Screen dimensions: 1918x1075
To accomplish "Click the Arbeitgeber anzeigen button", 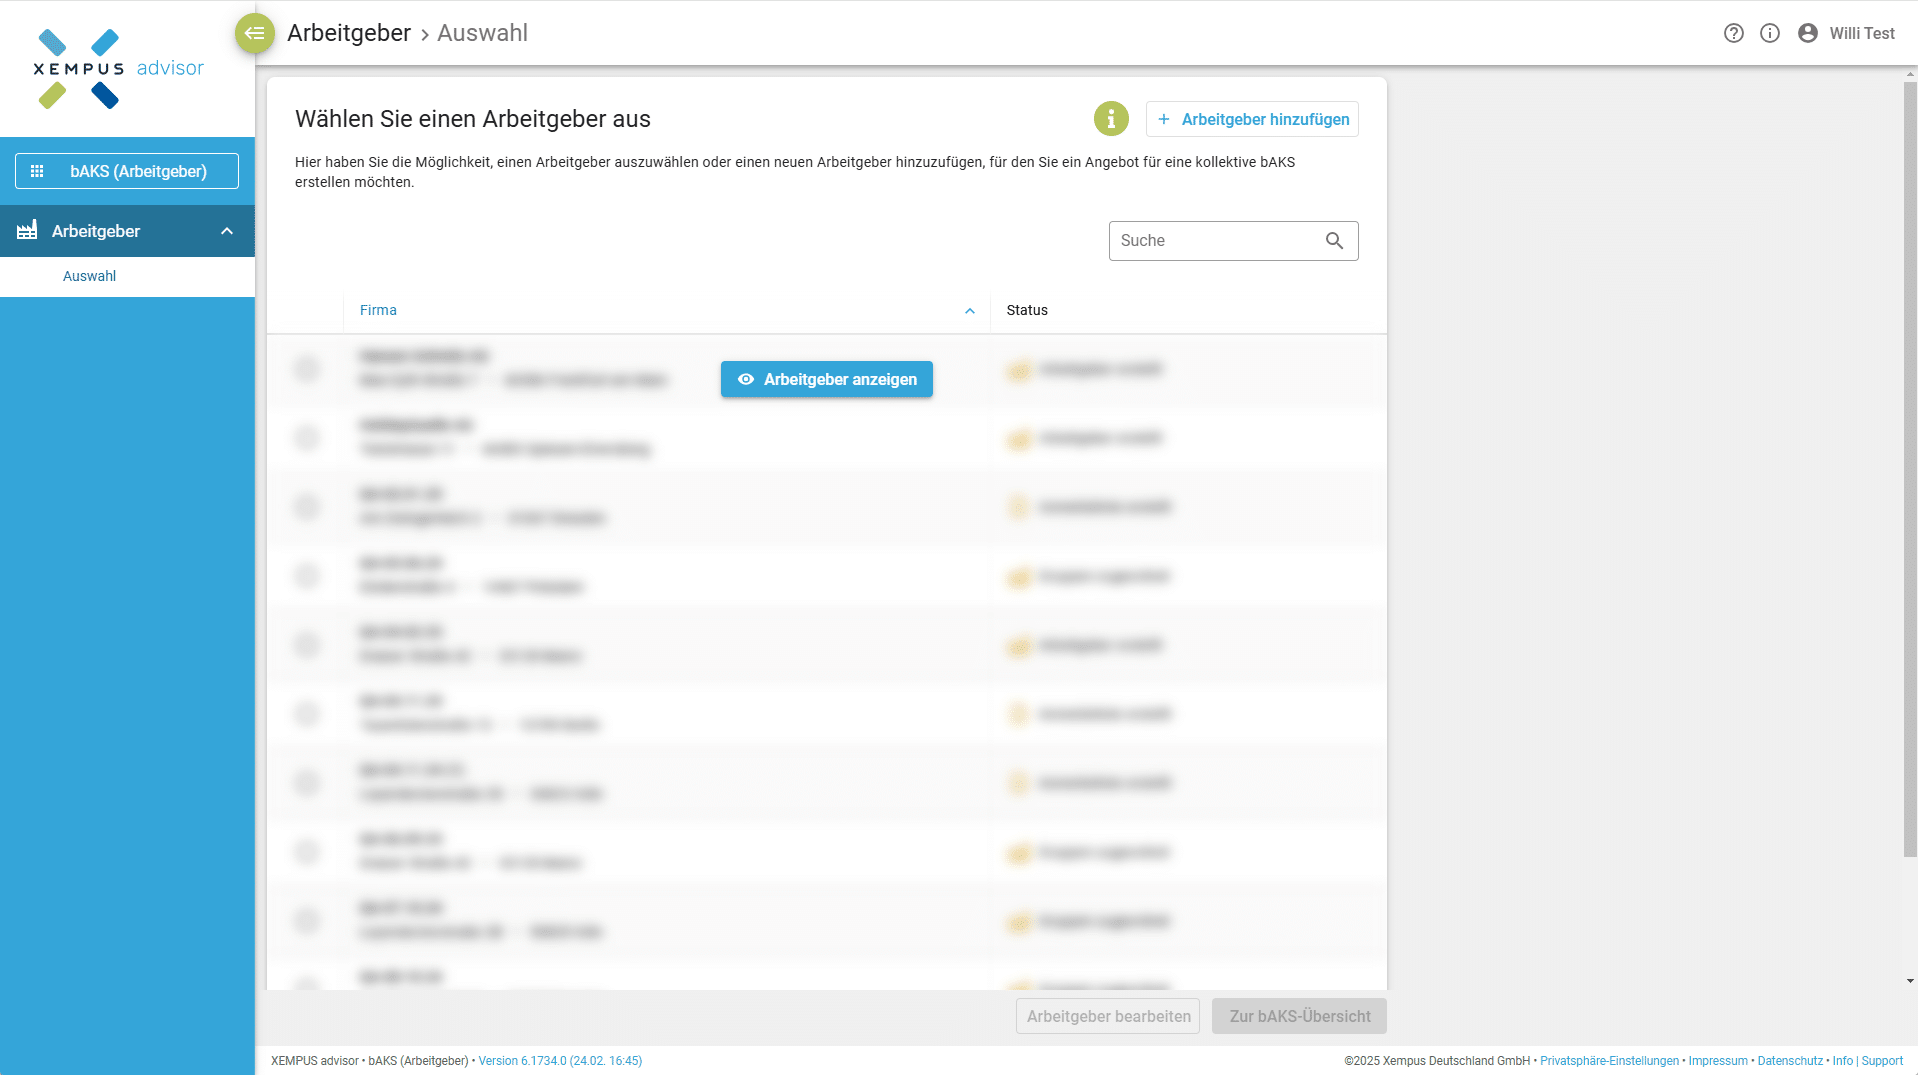I will pyautogui.click(x=826, y=379).
